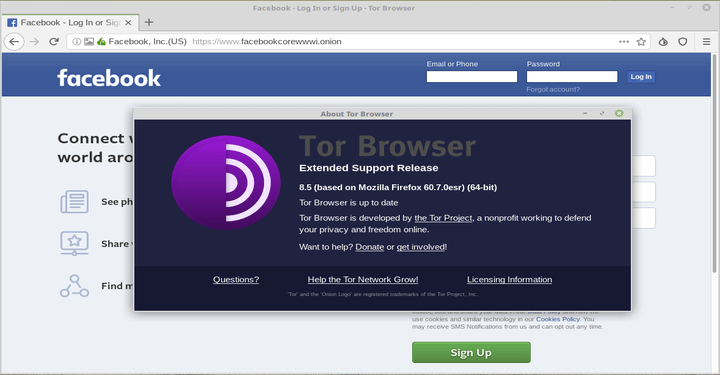Click the network nodes Find icon
The height and width of the screenshot is (375, 720).
pyautogui.click(x=74, y=286)
